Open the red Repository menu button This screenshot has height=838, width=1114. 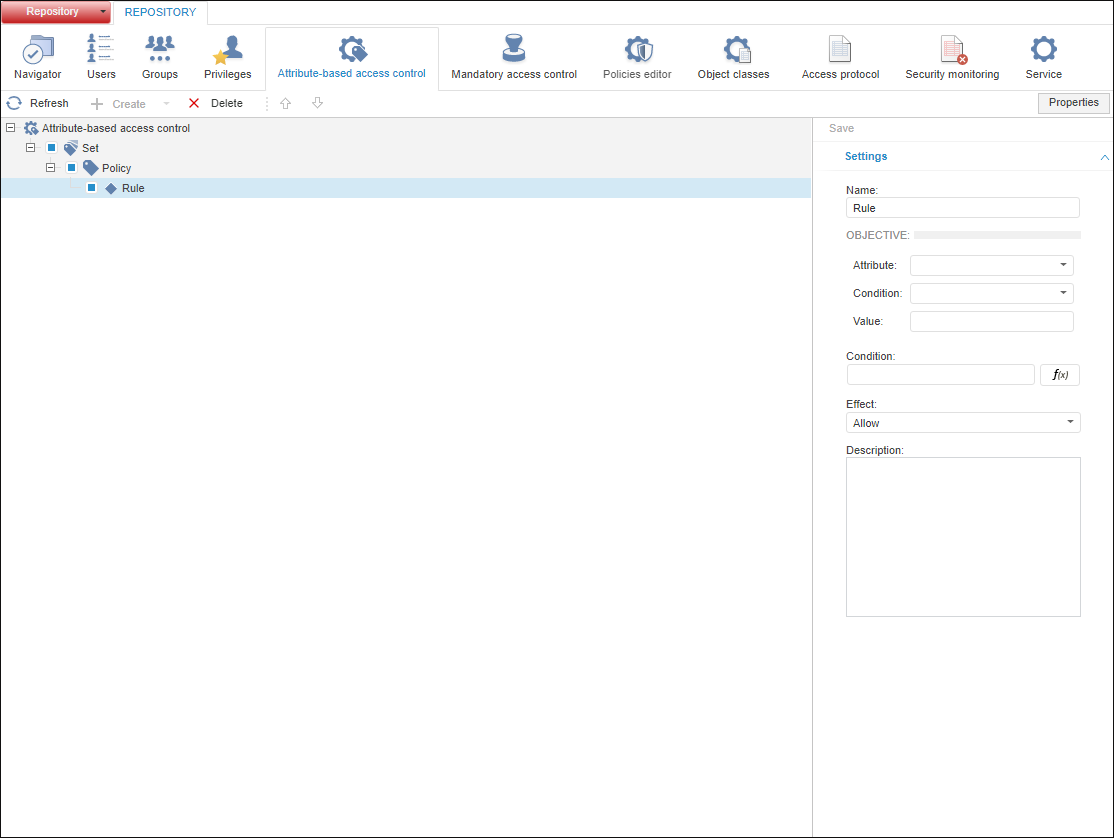click(56, 12)
